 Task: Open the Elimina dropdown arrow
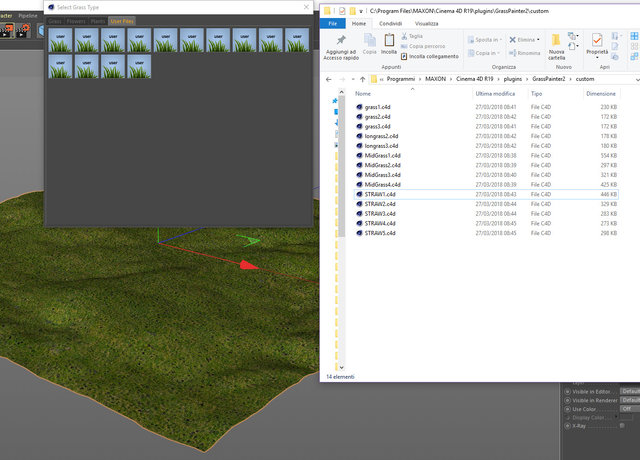pyautogui.click(x=538, y=40)
